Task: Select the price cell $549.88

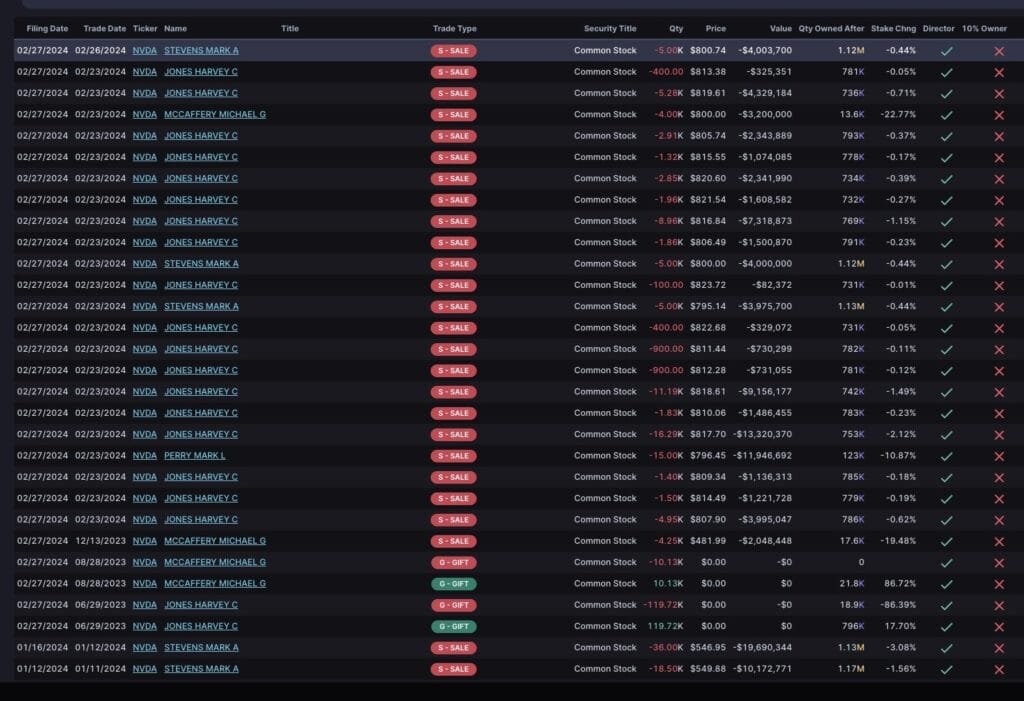Action: pos(708,669)
